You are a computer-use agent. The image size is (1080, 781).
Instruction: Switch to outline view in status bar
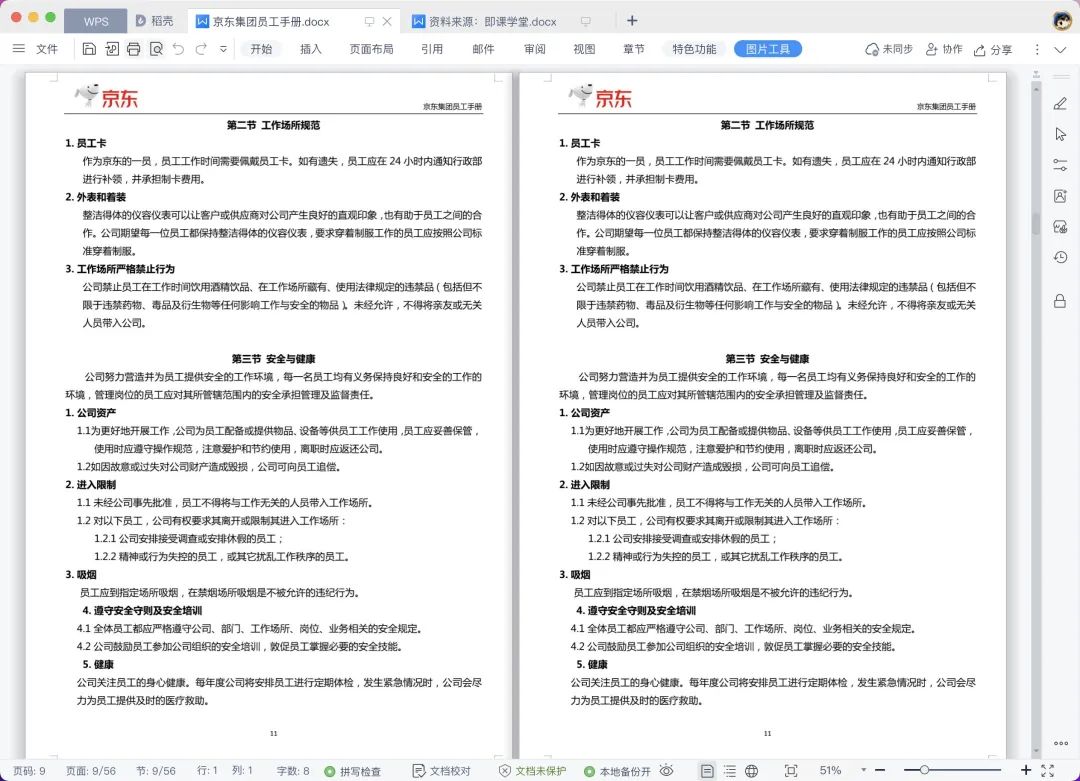click(729, 771)
